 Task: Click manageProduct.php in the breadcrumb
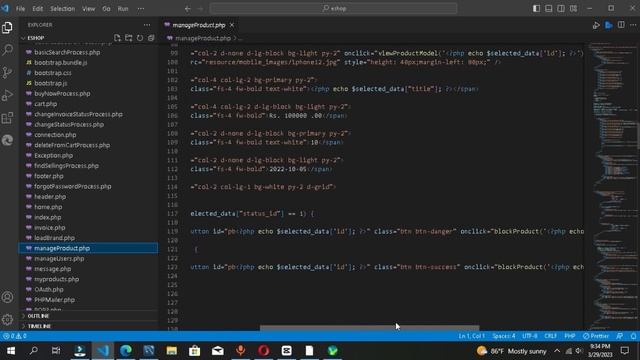click(203, 38)
